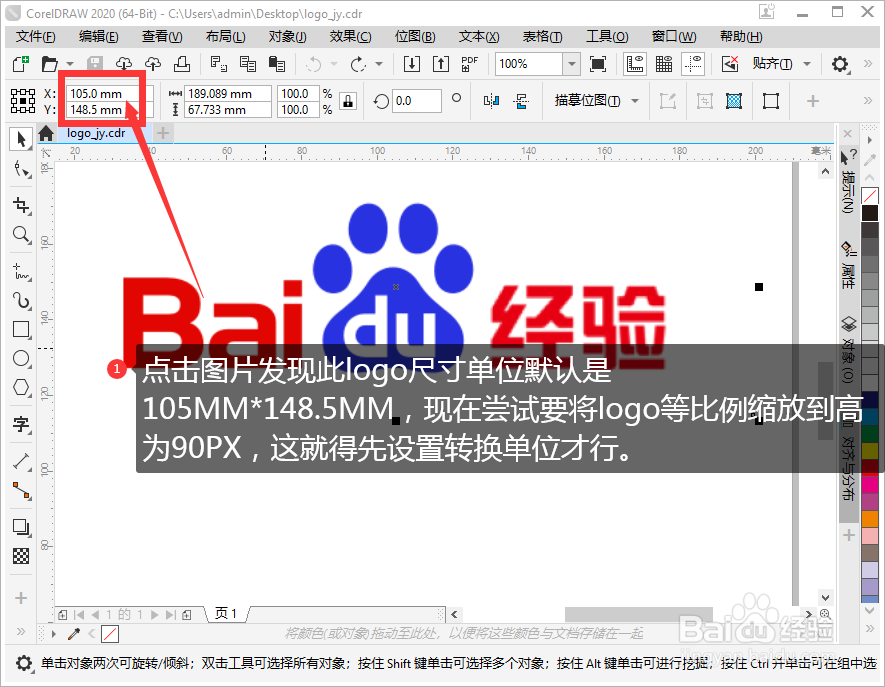Select the Transparency checkerboard tool

(x=21, y=556)
